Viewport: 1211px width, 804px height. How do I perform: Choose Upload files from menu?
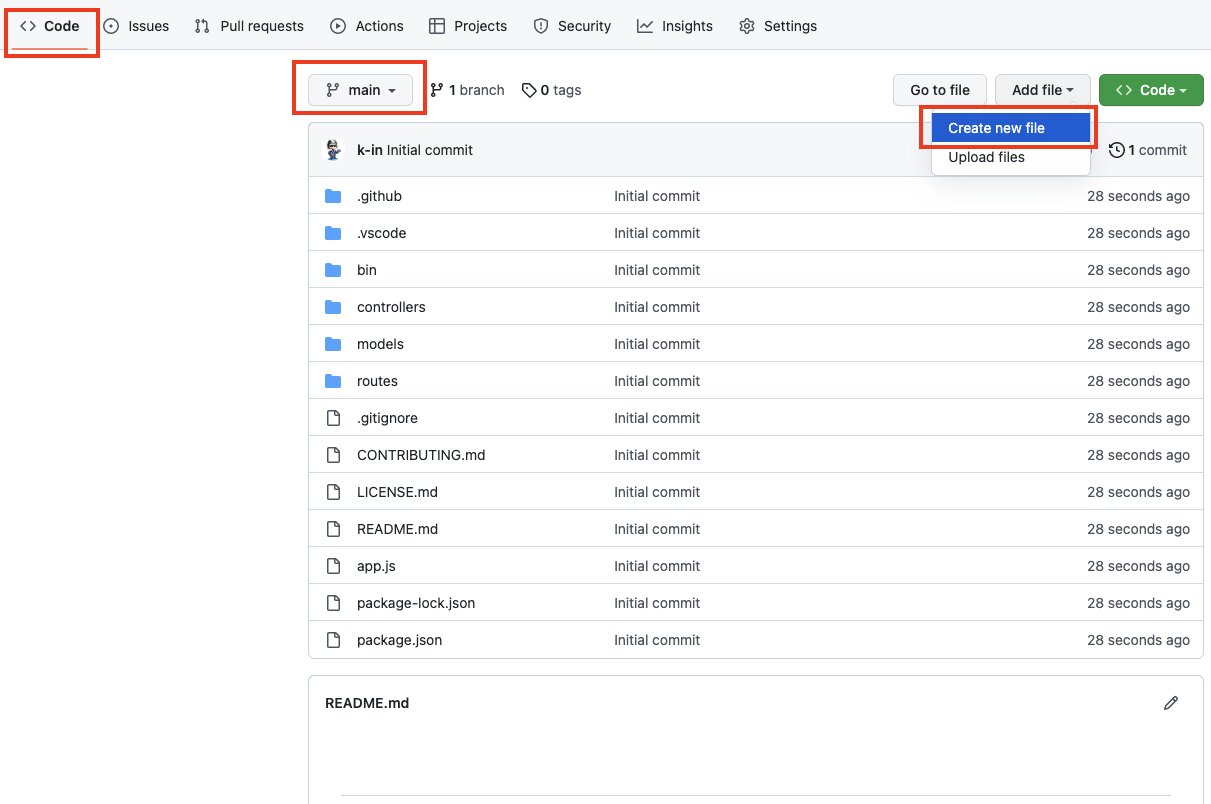pyautogui.click(x=1011, y=157)
